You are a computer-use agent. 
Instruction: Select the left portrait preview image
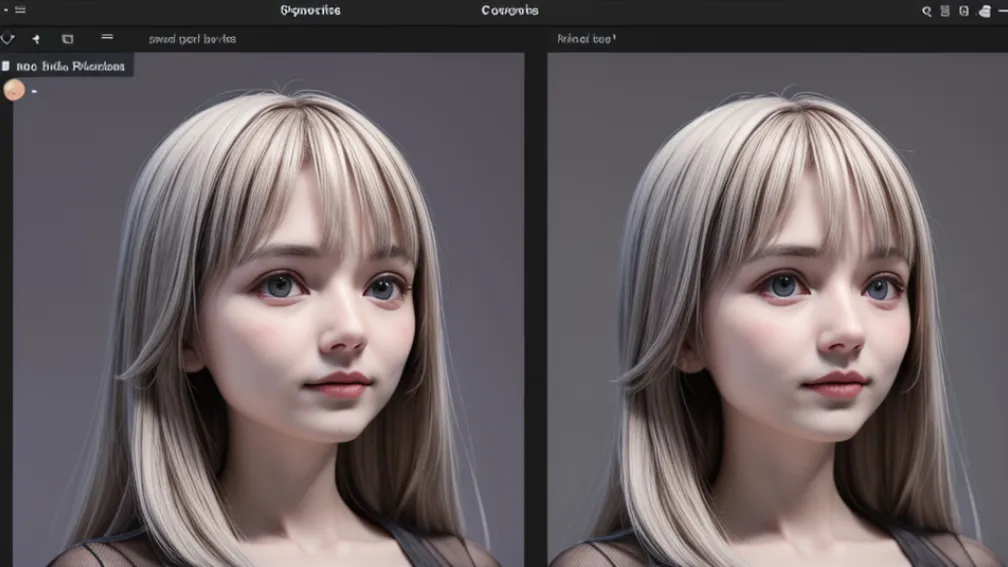[x=268, y=310]
